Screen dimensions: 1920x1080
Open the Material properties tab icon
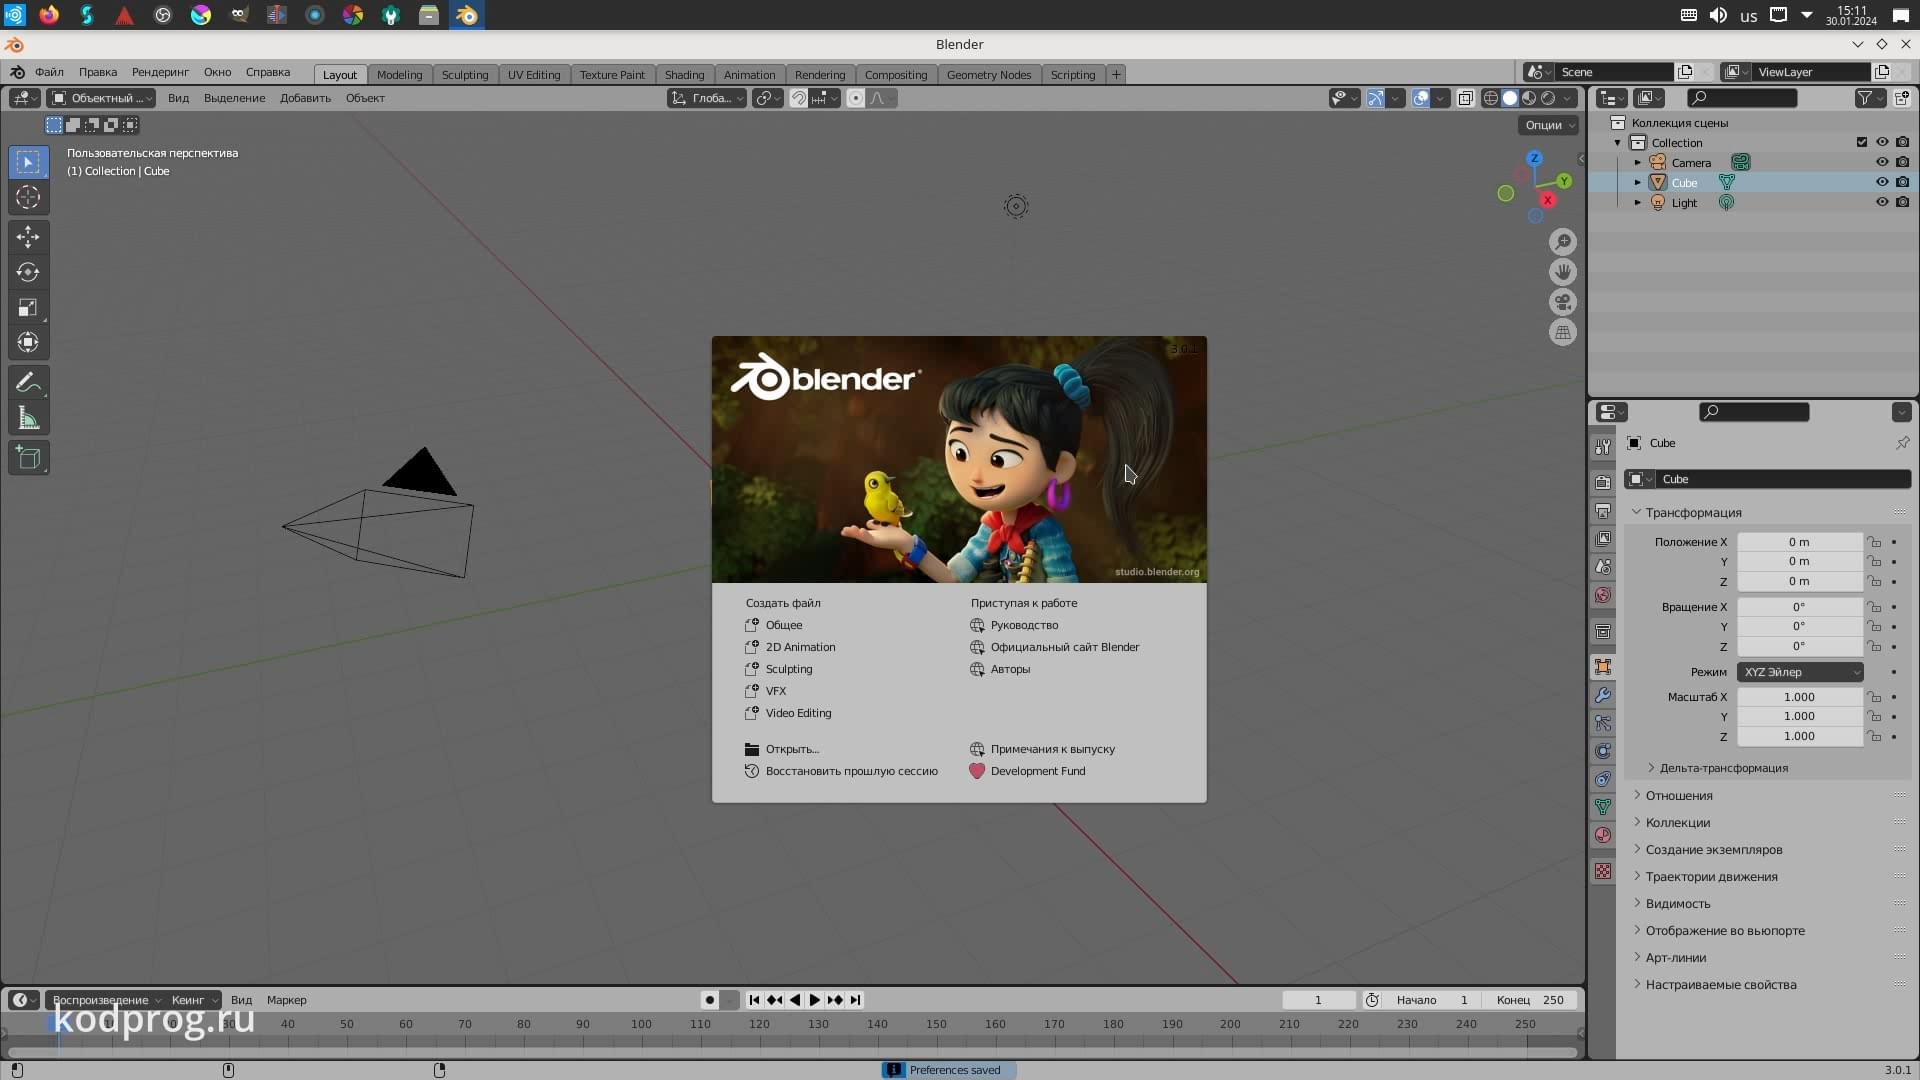tap(1603, 835)
